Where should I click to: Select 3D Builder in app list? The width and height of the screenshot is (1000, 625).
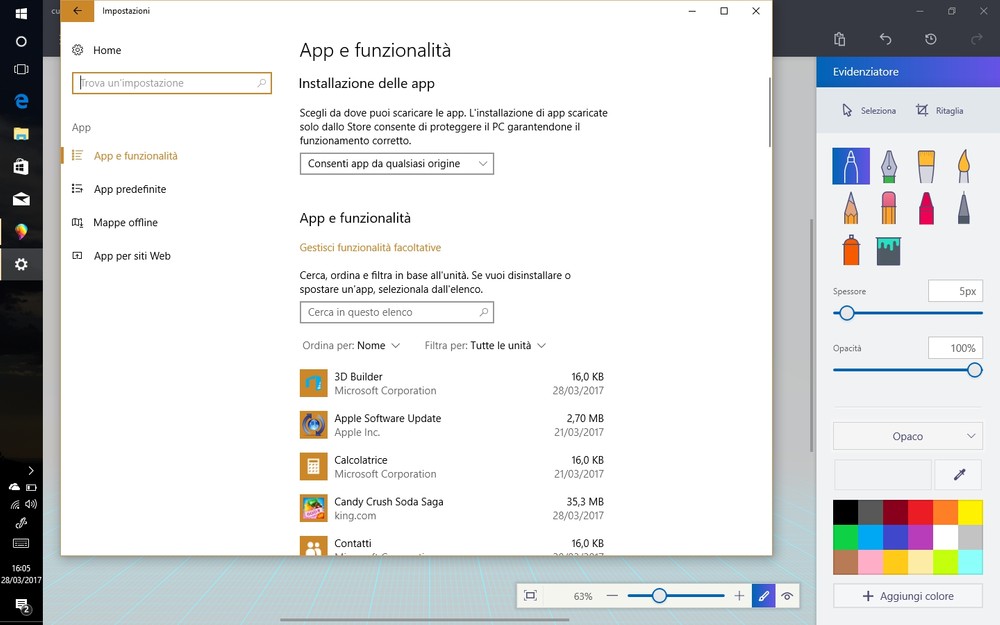point(452,383)
